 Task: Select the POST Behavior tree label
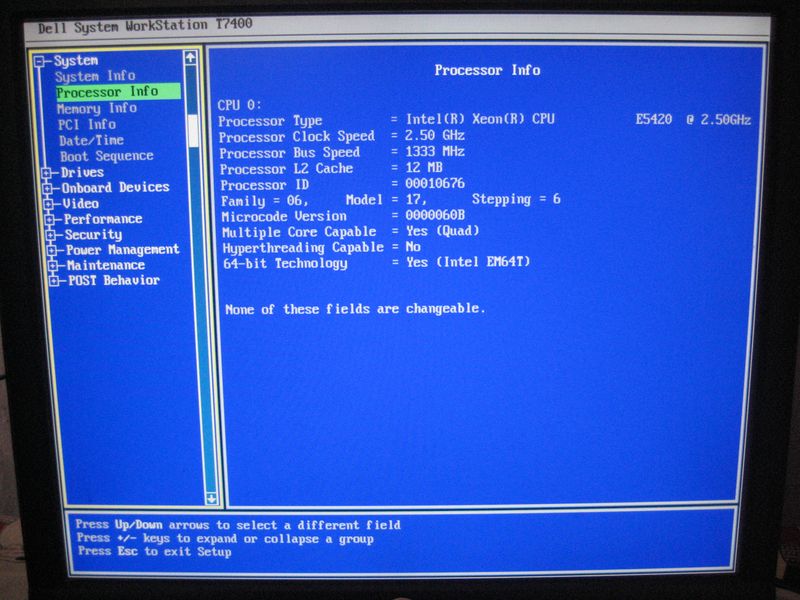[x=114, y=281]
